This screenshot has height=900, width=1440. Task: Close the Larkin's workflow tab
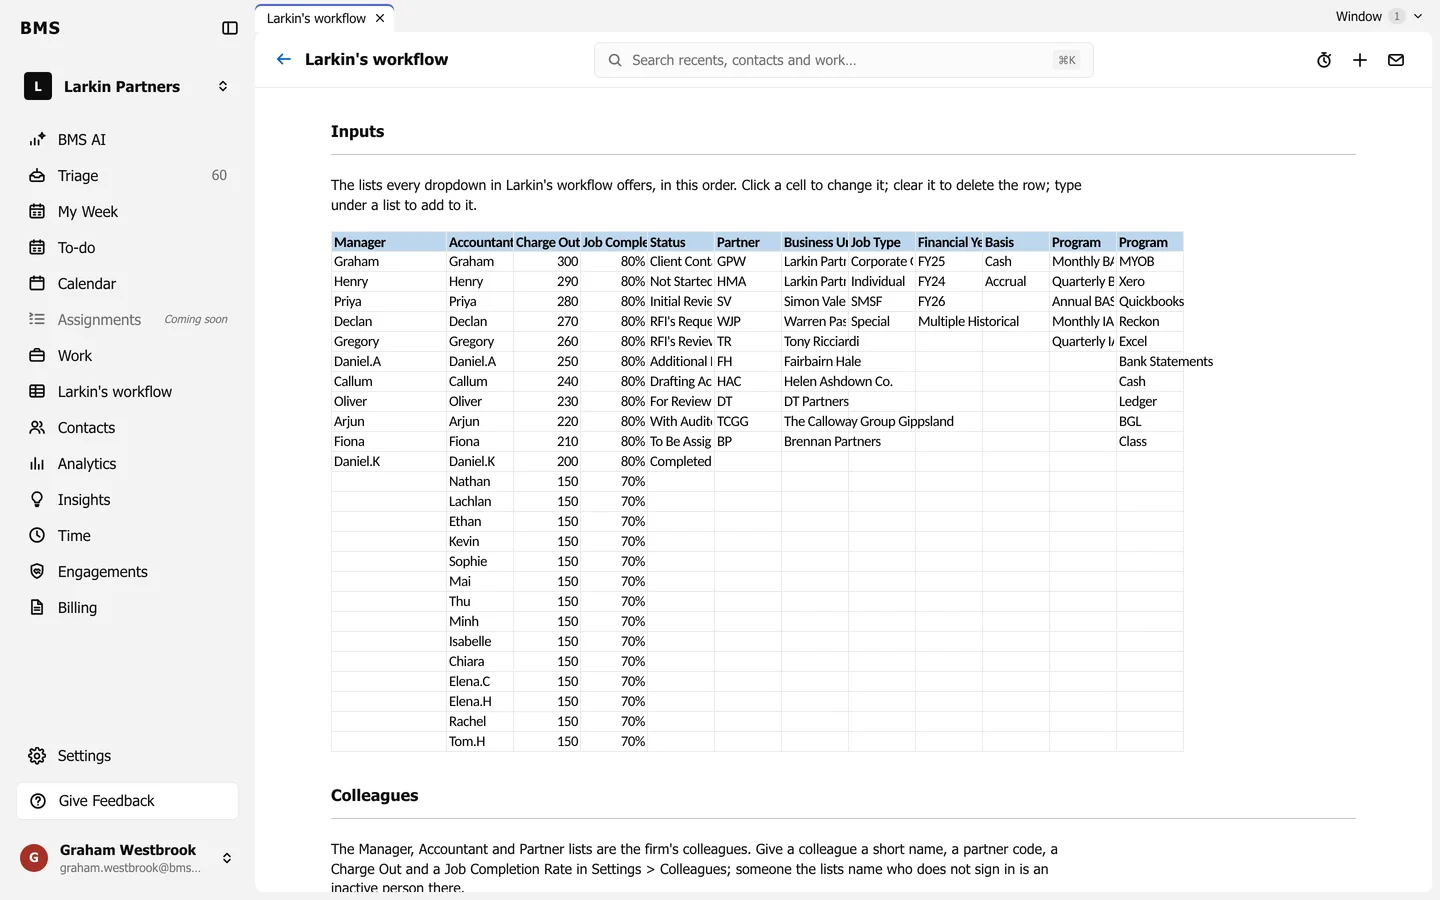[x=380, y=18]
